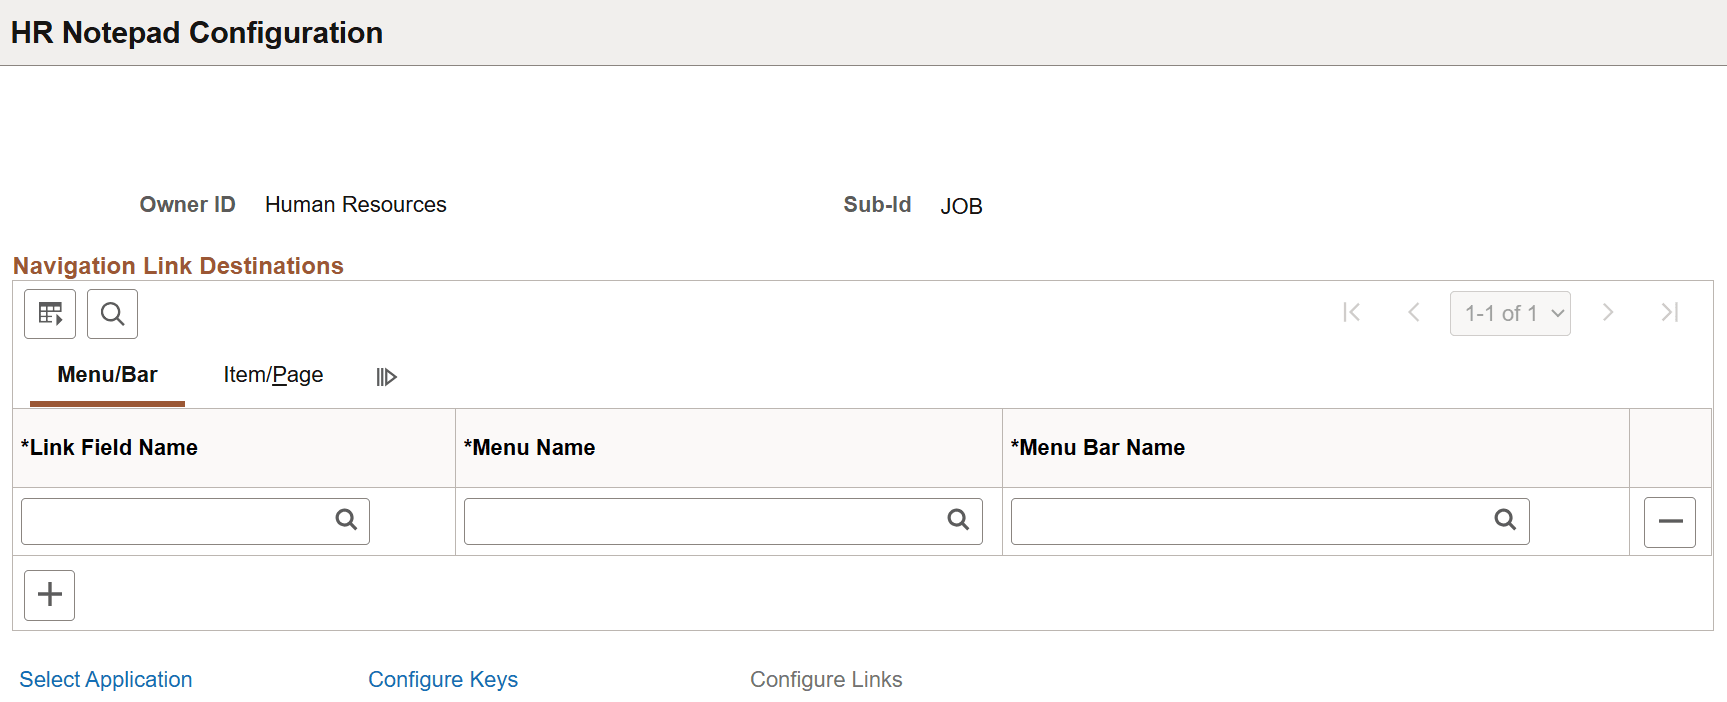This screenshot has width=1727, height=702.
Task: Navigate to the next row
Action: pyautogui.click(x=1608, y=313)
